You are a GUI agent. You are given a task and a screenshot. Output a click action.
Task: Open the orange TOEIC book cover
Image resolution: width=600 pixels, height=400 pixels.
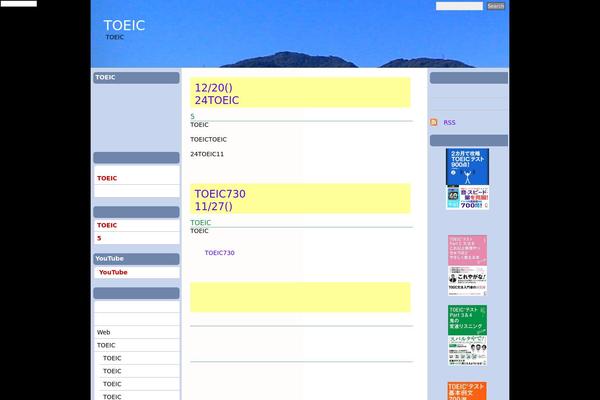click(467, 391)
